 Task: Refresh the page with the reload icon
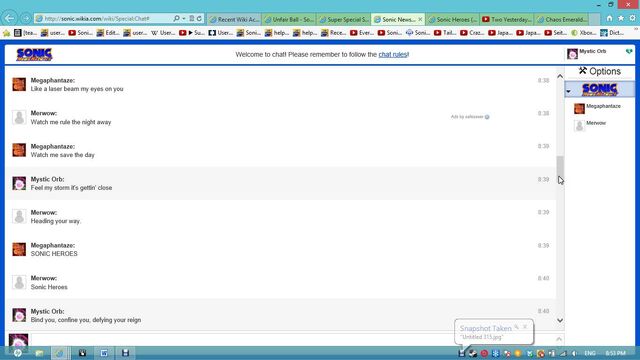click(199, 19)
